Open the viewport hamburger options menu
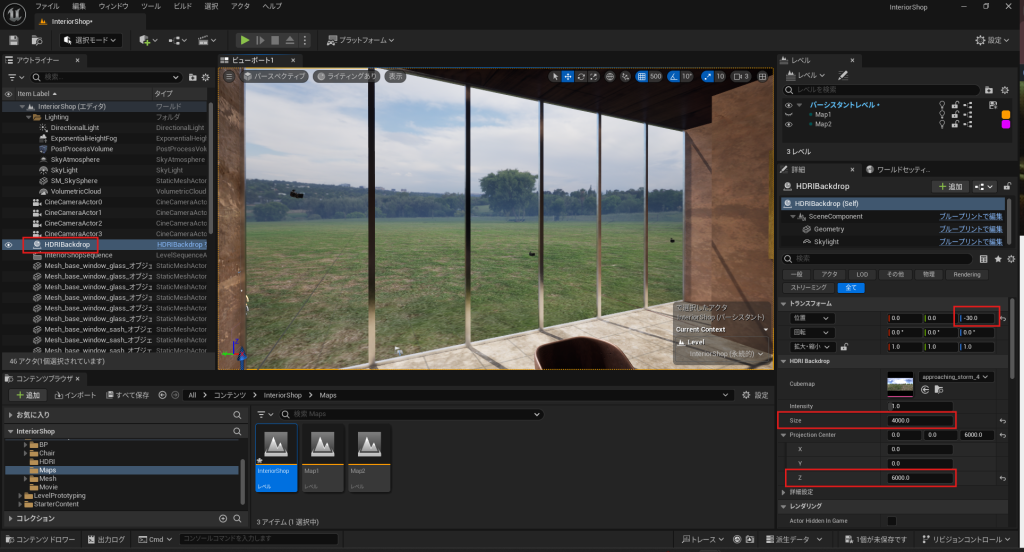The image size is (1024, 552). click(229, 76)
